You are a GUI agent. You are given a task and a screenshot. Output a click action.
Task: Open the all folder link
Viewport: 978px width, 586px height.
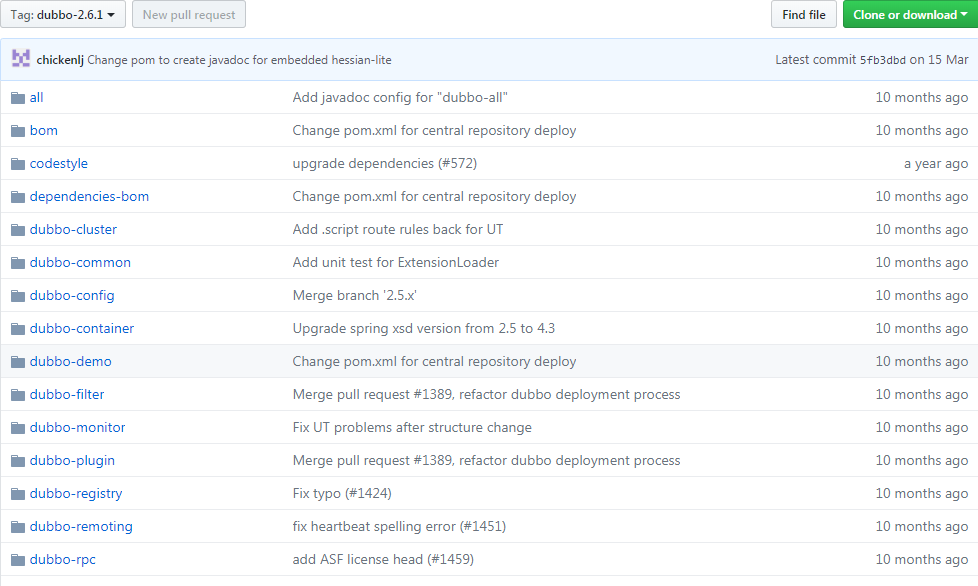click(36, 97)
